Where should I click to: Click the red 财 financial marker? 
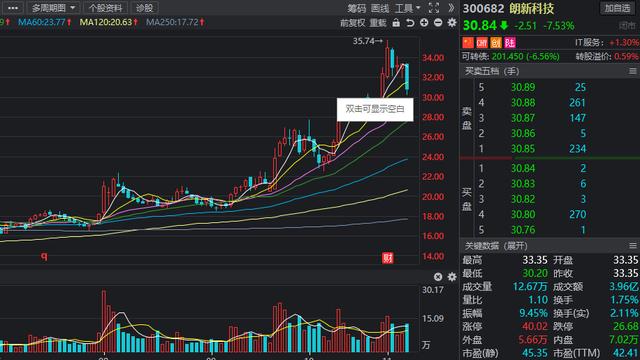tap(387, 258)
